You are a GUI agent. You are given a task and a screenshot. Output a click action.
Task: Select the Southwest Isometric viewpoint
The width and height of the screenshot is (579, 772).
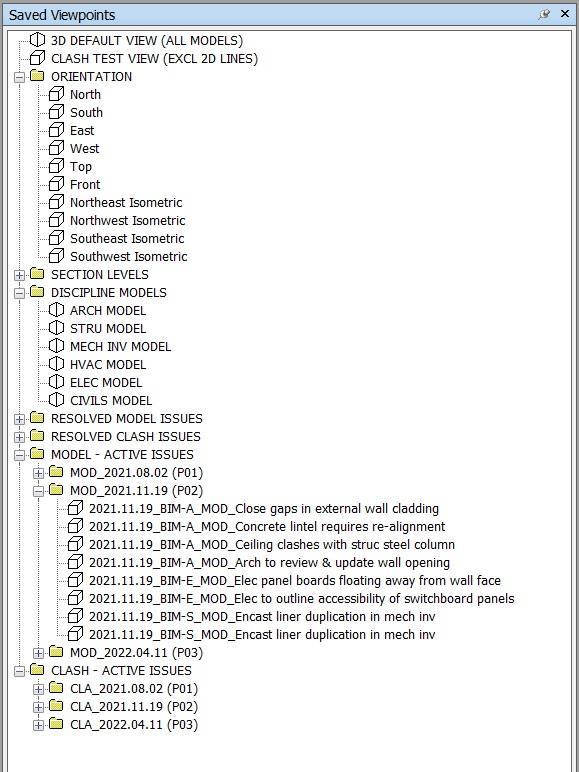pos(129,257)
